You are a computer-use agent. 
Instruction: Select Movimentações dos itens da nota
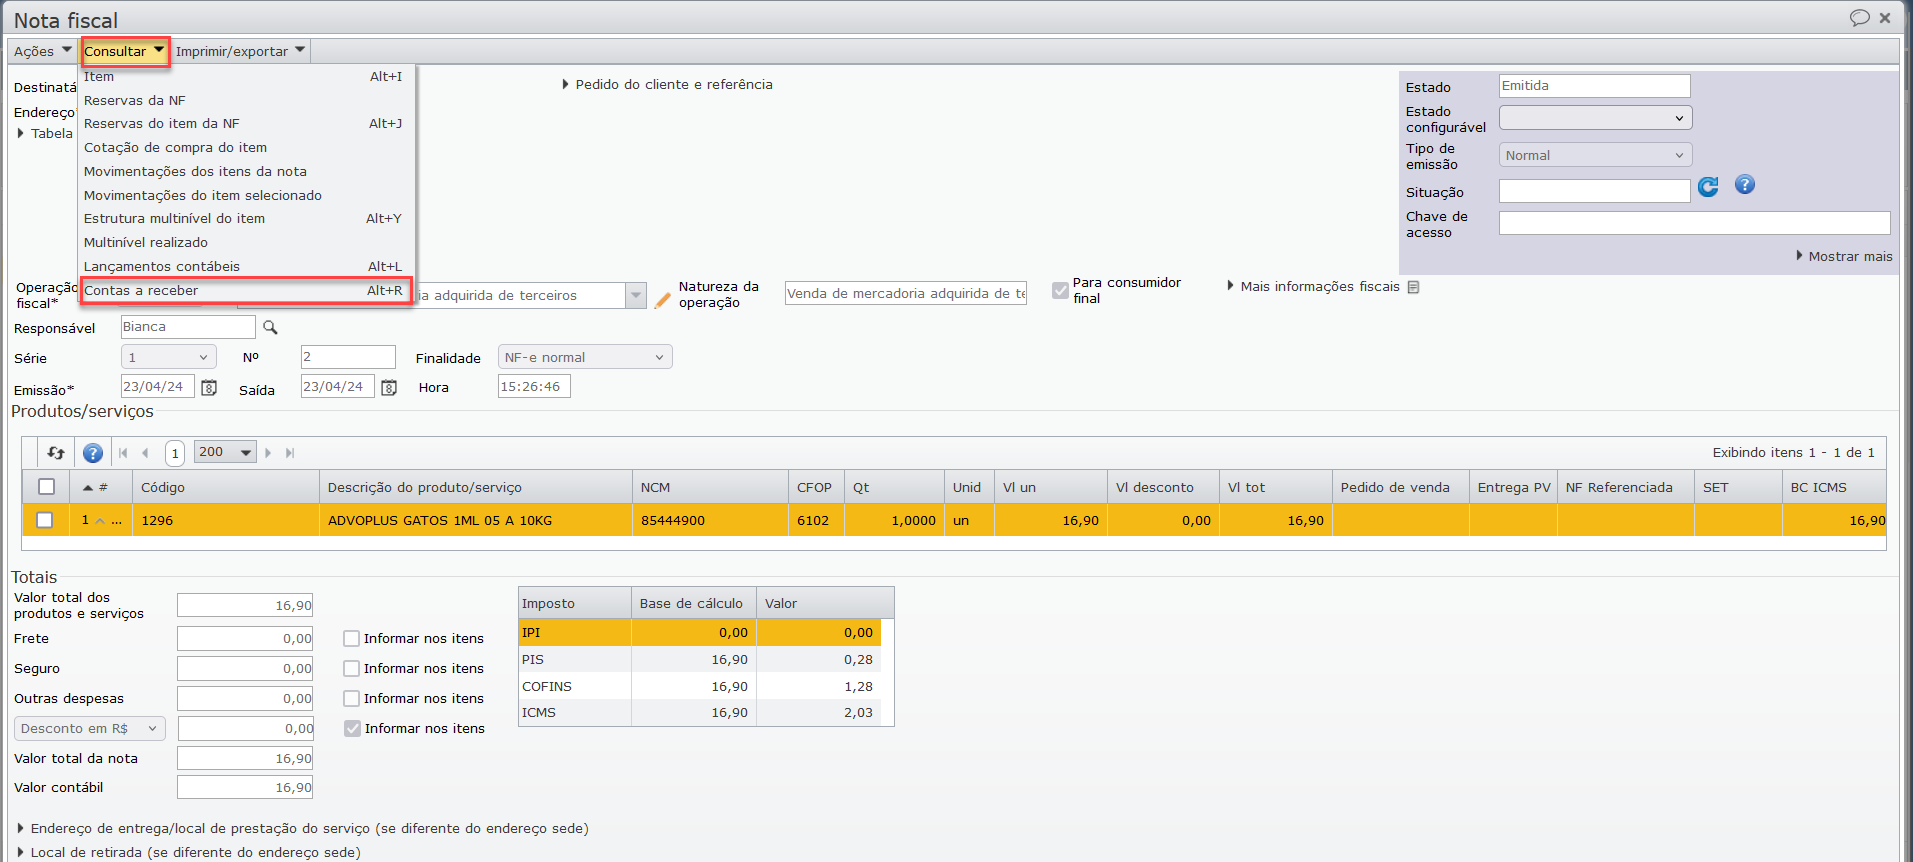point(246,172)
